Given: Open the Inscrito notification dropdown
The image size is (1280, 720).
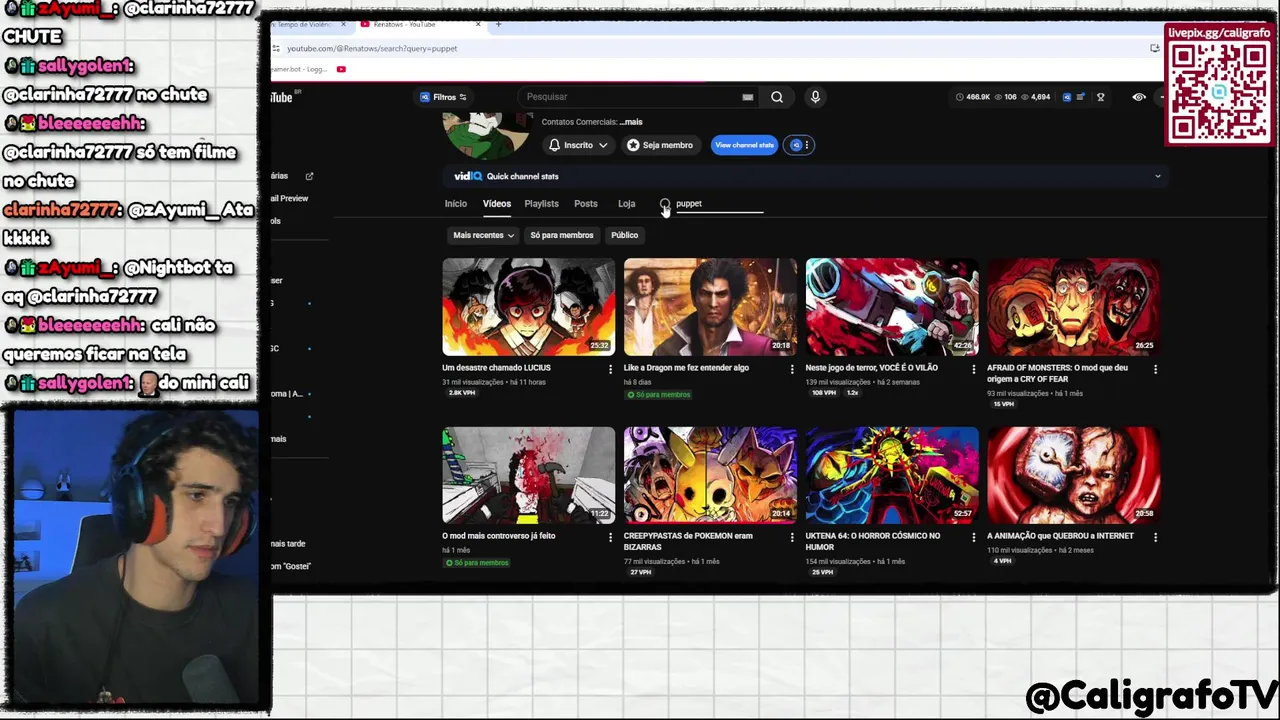Looking at the screenshot, I should tap(578, 145).
